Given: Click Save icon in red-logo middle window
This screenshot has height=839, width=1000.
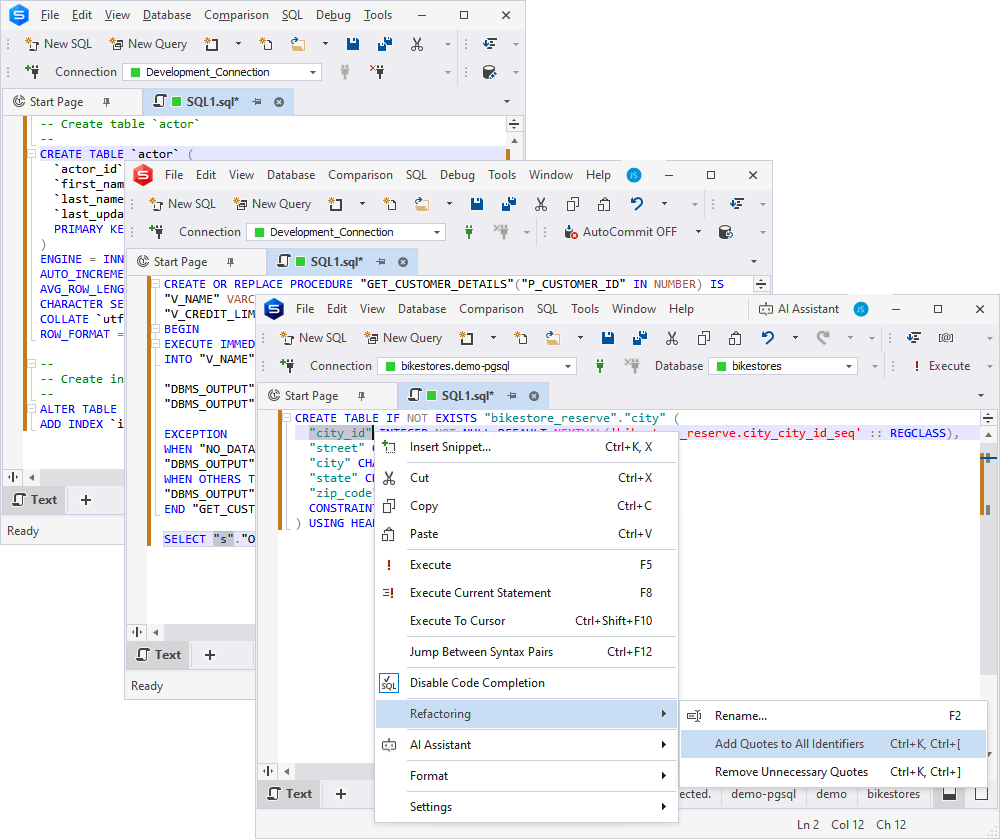Looking at the screenshot, I should pyautogui.click(x=476, y=204).
